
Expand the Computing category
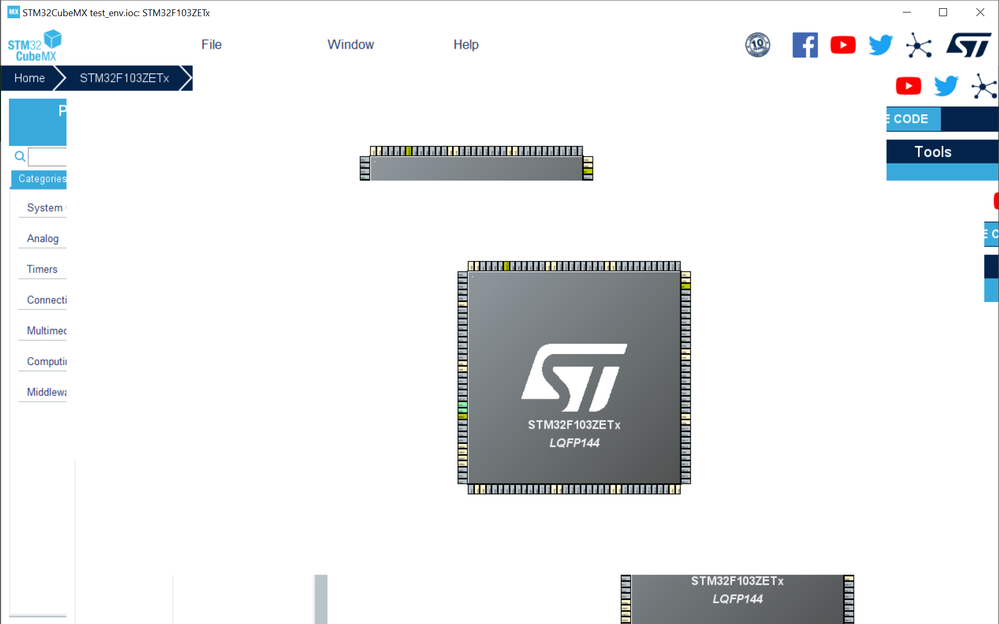pos(47,361)
